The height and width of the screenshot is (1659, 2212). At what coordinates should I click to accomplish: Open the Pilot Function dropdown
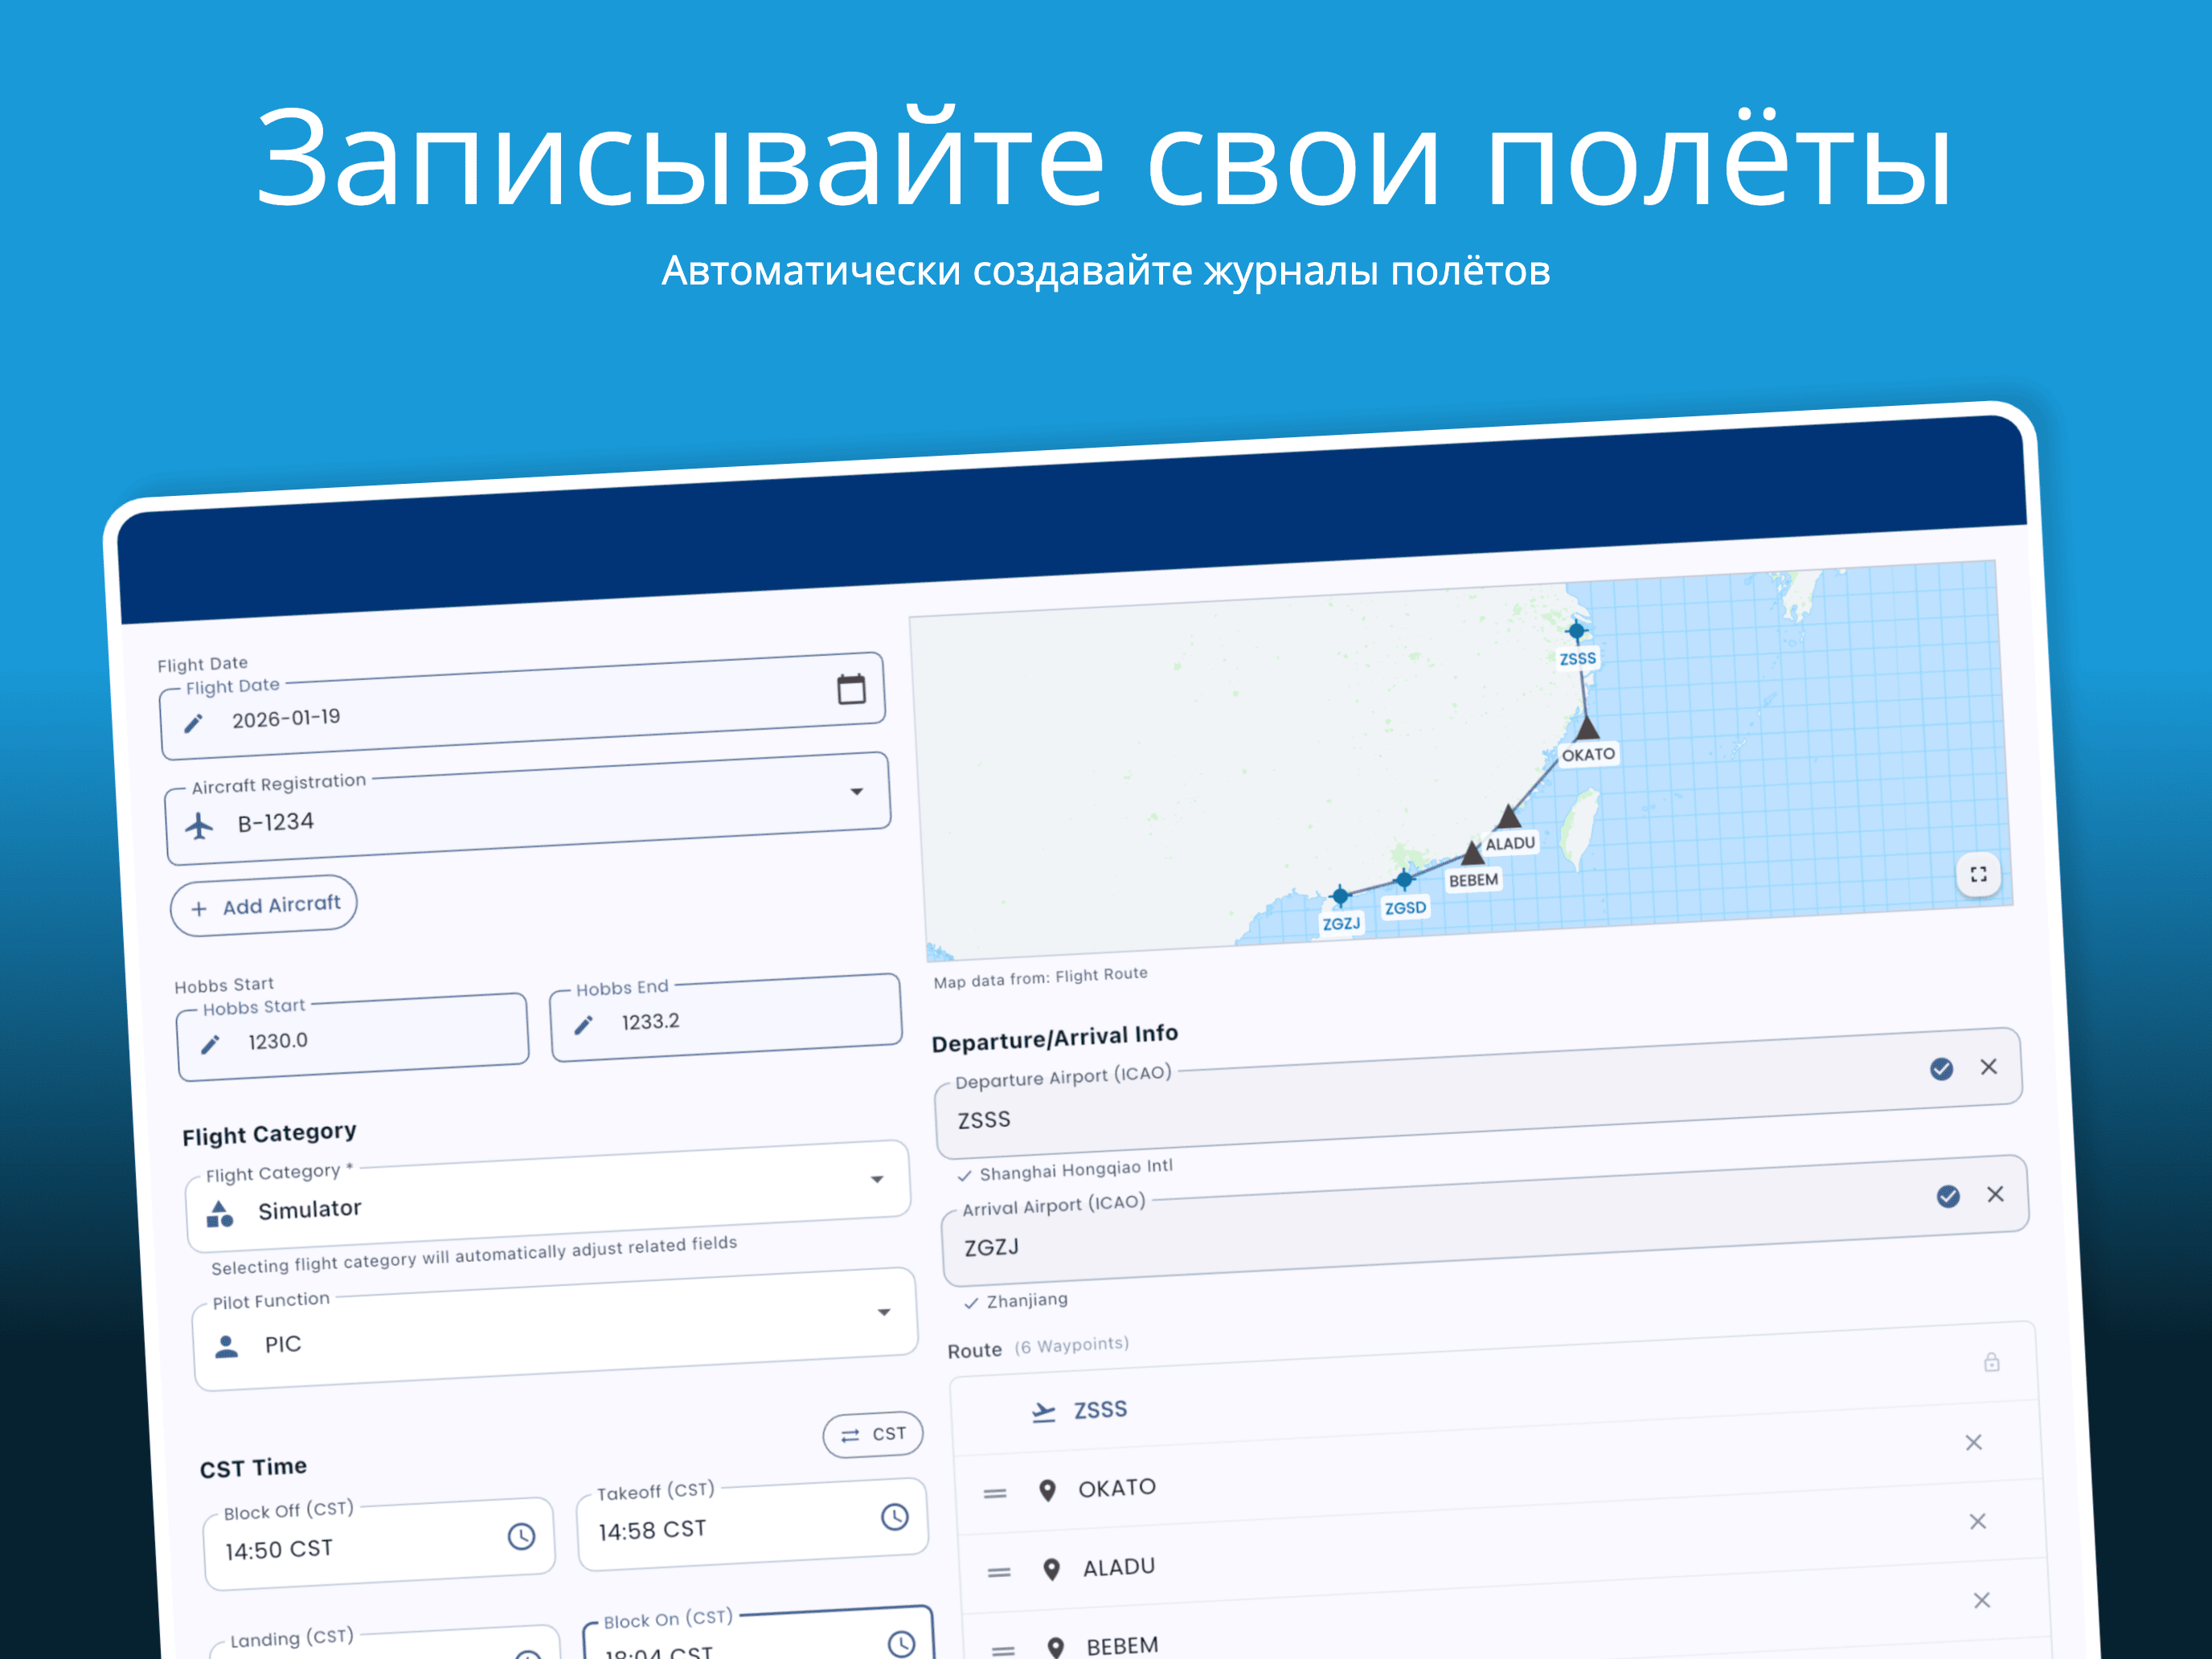pyautogui.click(x=883, y=1310)
